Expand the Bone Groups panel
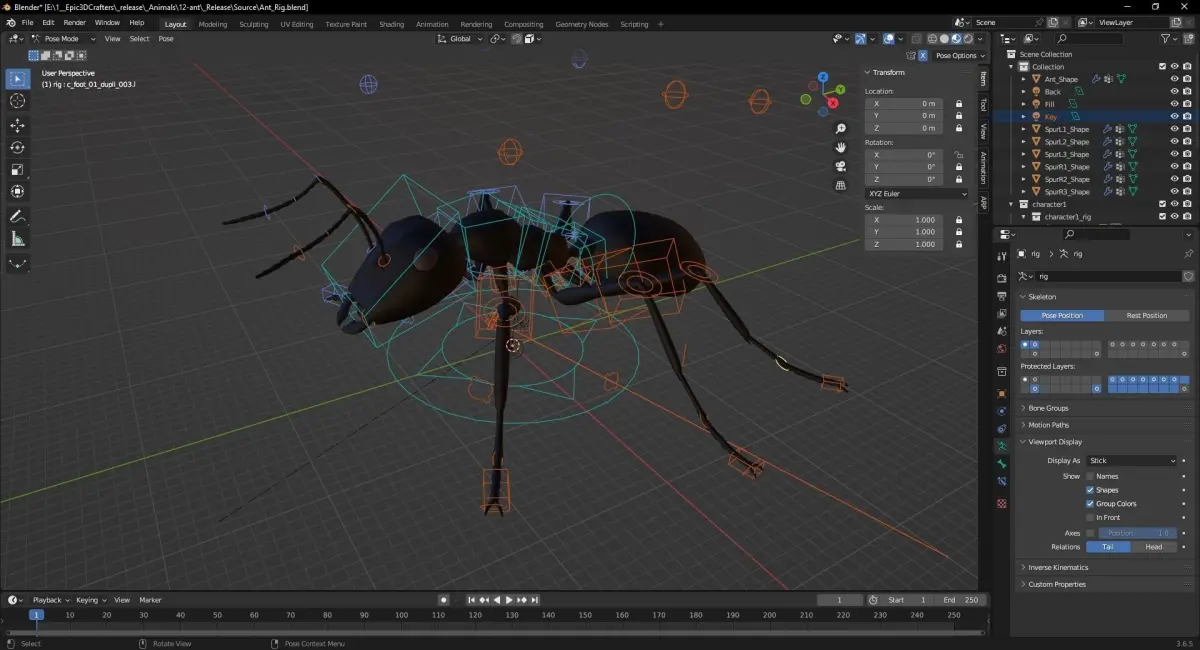The height and width of the screenshot is (650, 1200). [x=1048, y=408]
